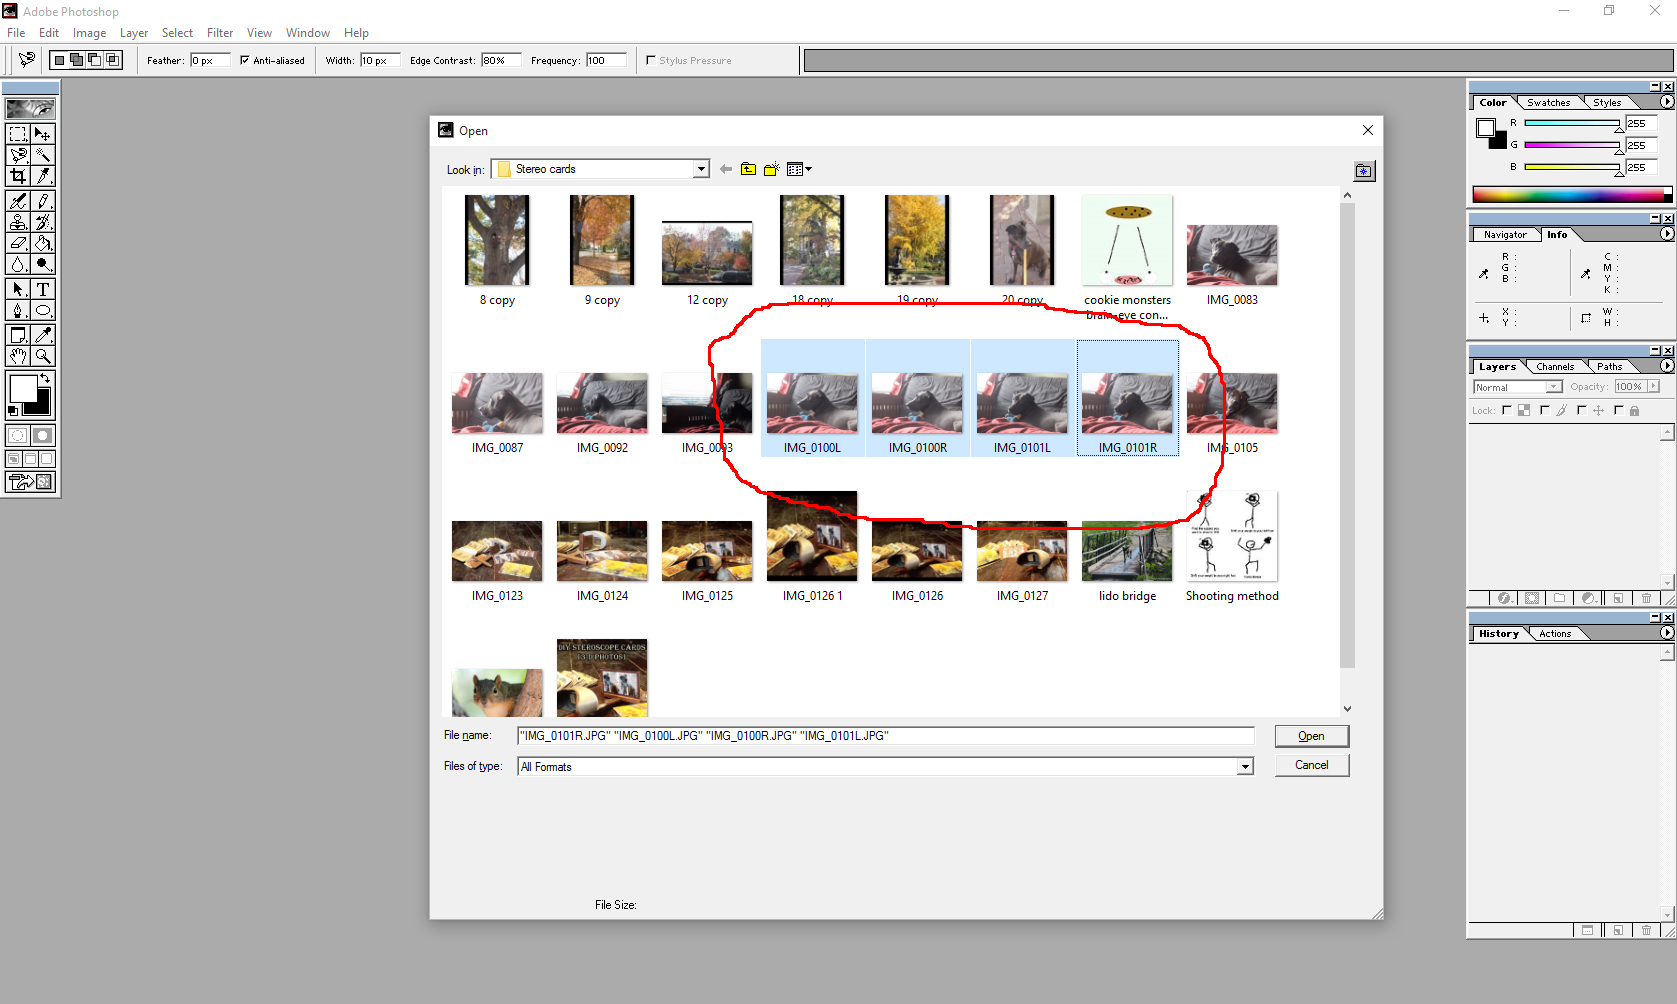Image resolution: width=1677 pixels, height=1004 pixels.
Task: Click the foreground color swatch in toolbox
Action: click(x=23, y=388)
